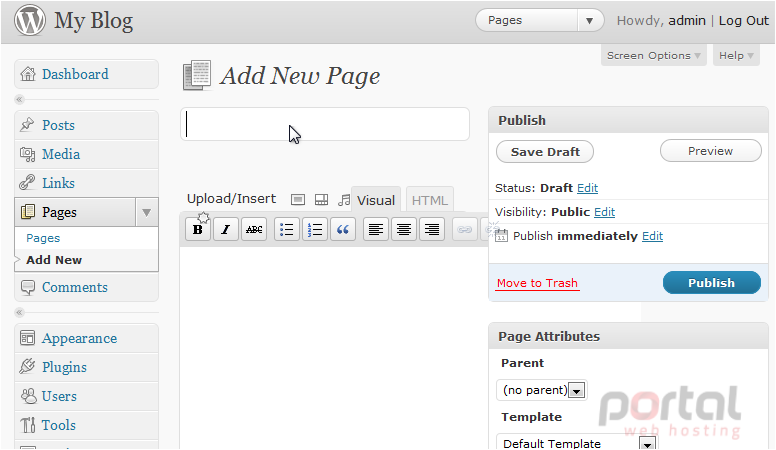
Task: Insert an unordered bullet list
Action: [287, 229]
